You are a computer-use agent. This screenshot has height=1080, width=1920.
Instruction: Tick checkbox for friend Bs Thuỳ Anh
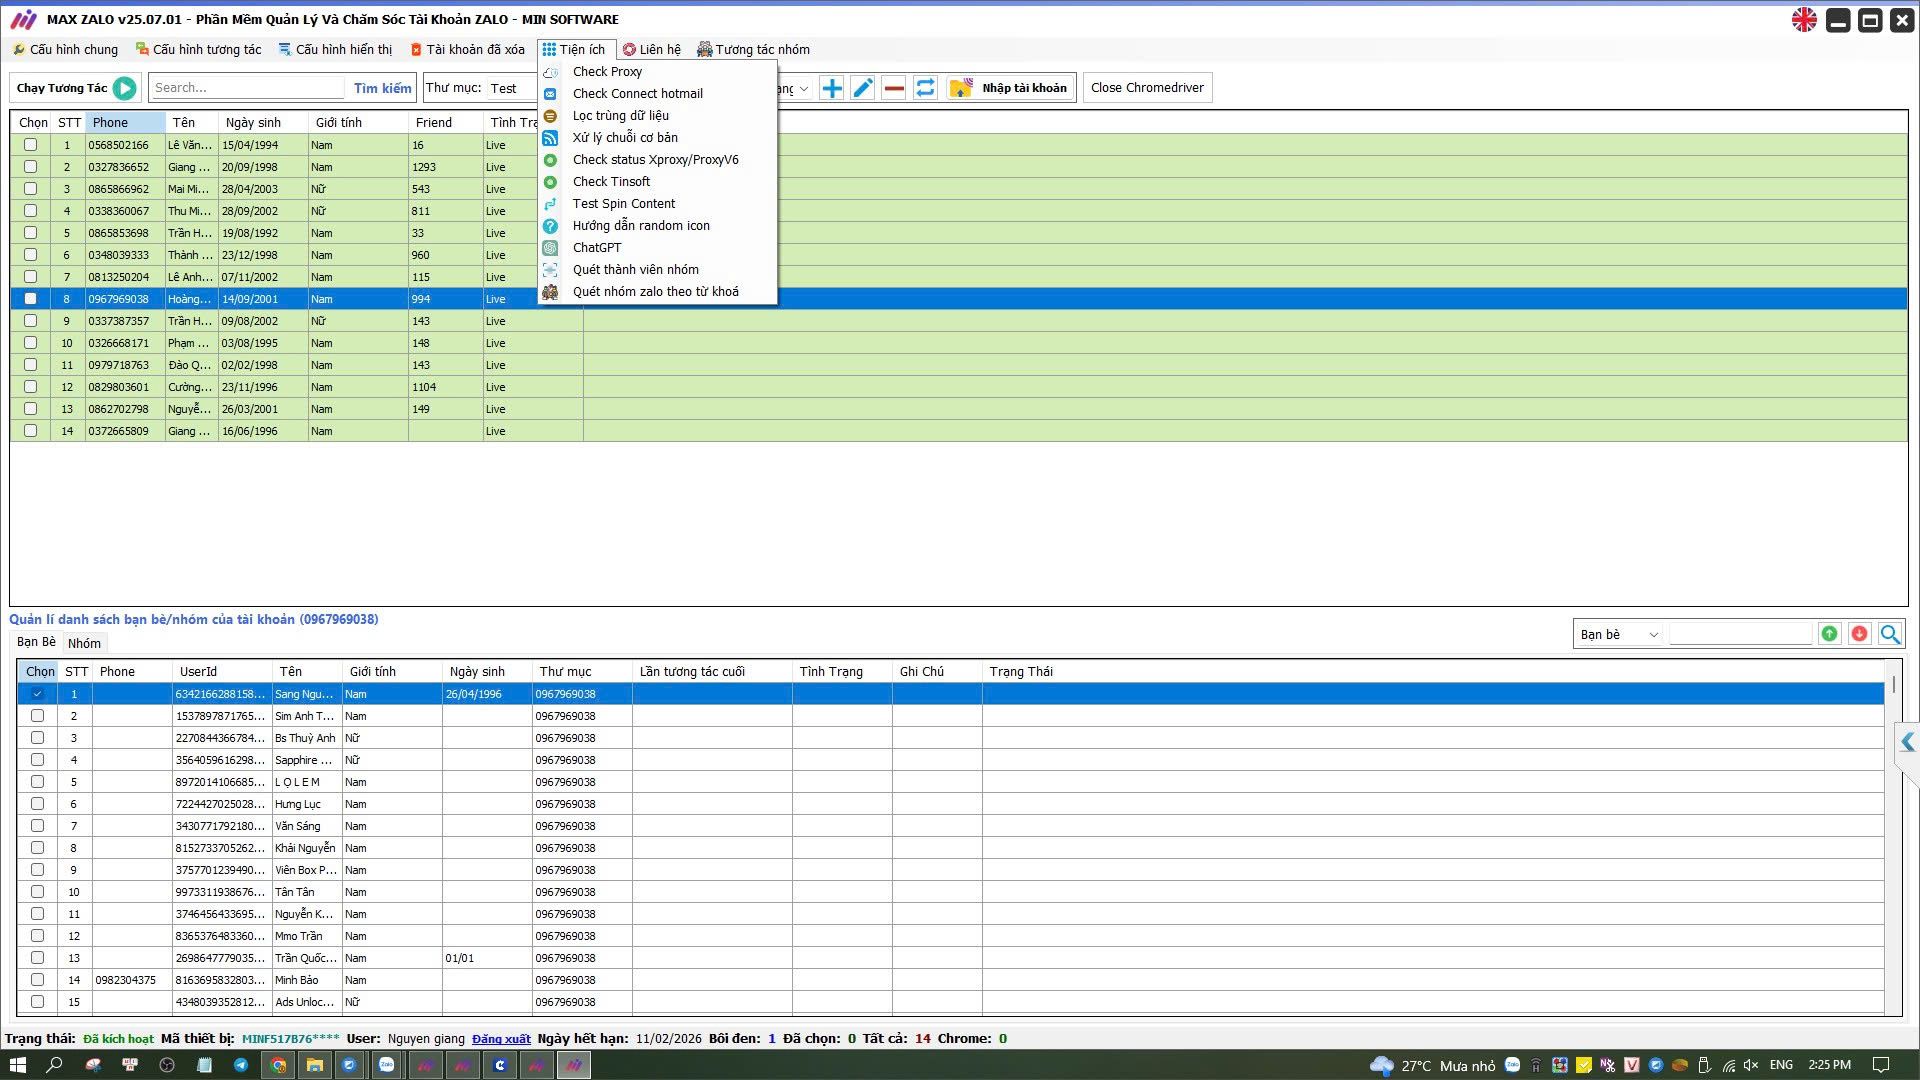[37, 738]
